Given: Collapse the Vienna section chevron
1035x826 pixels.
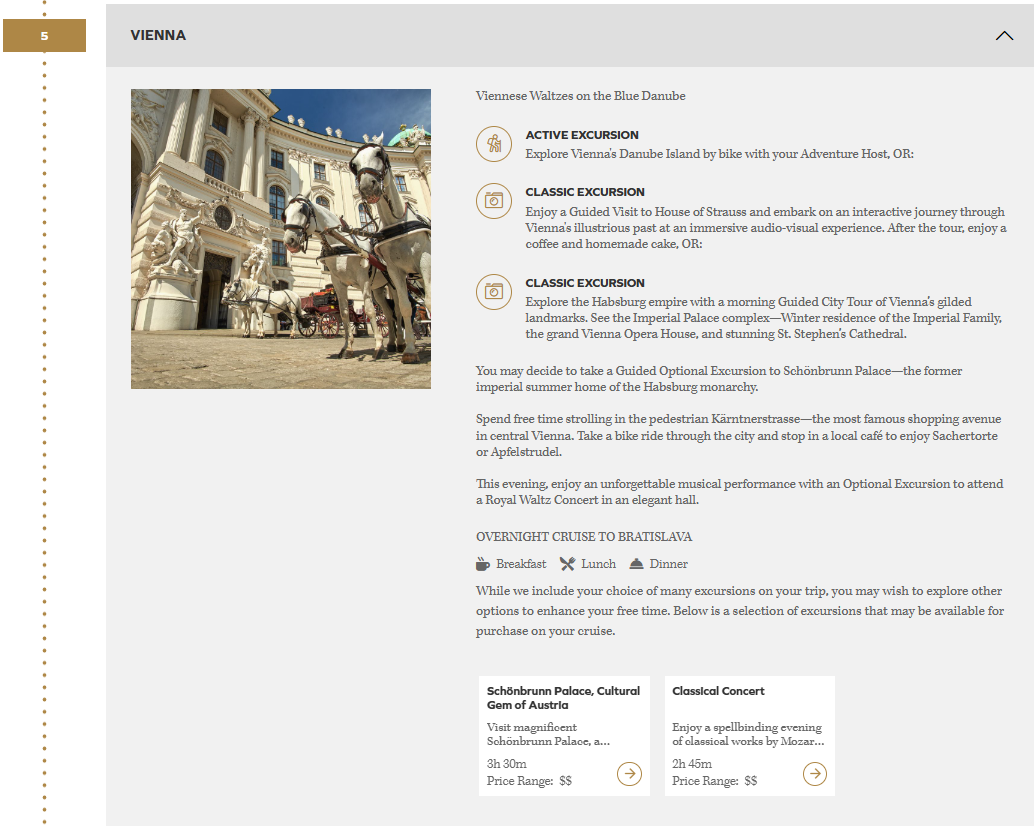Looking at the screenshot, I should click(x=1004, y=36).
